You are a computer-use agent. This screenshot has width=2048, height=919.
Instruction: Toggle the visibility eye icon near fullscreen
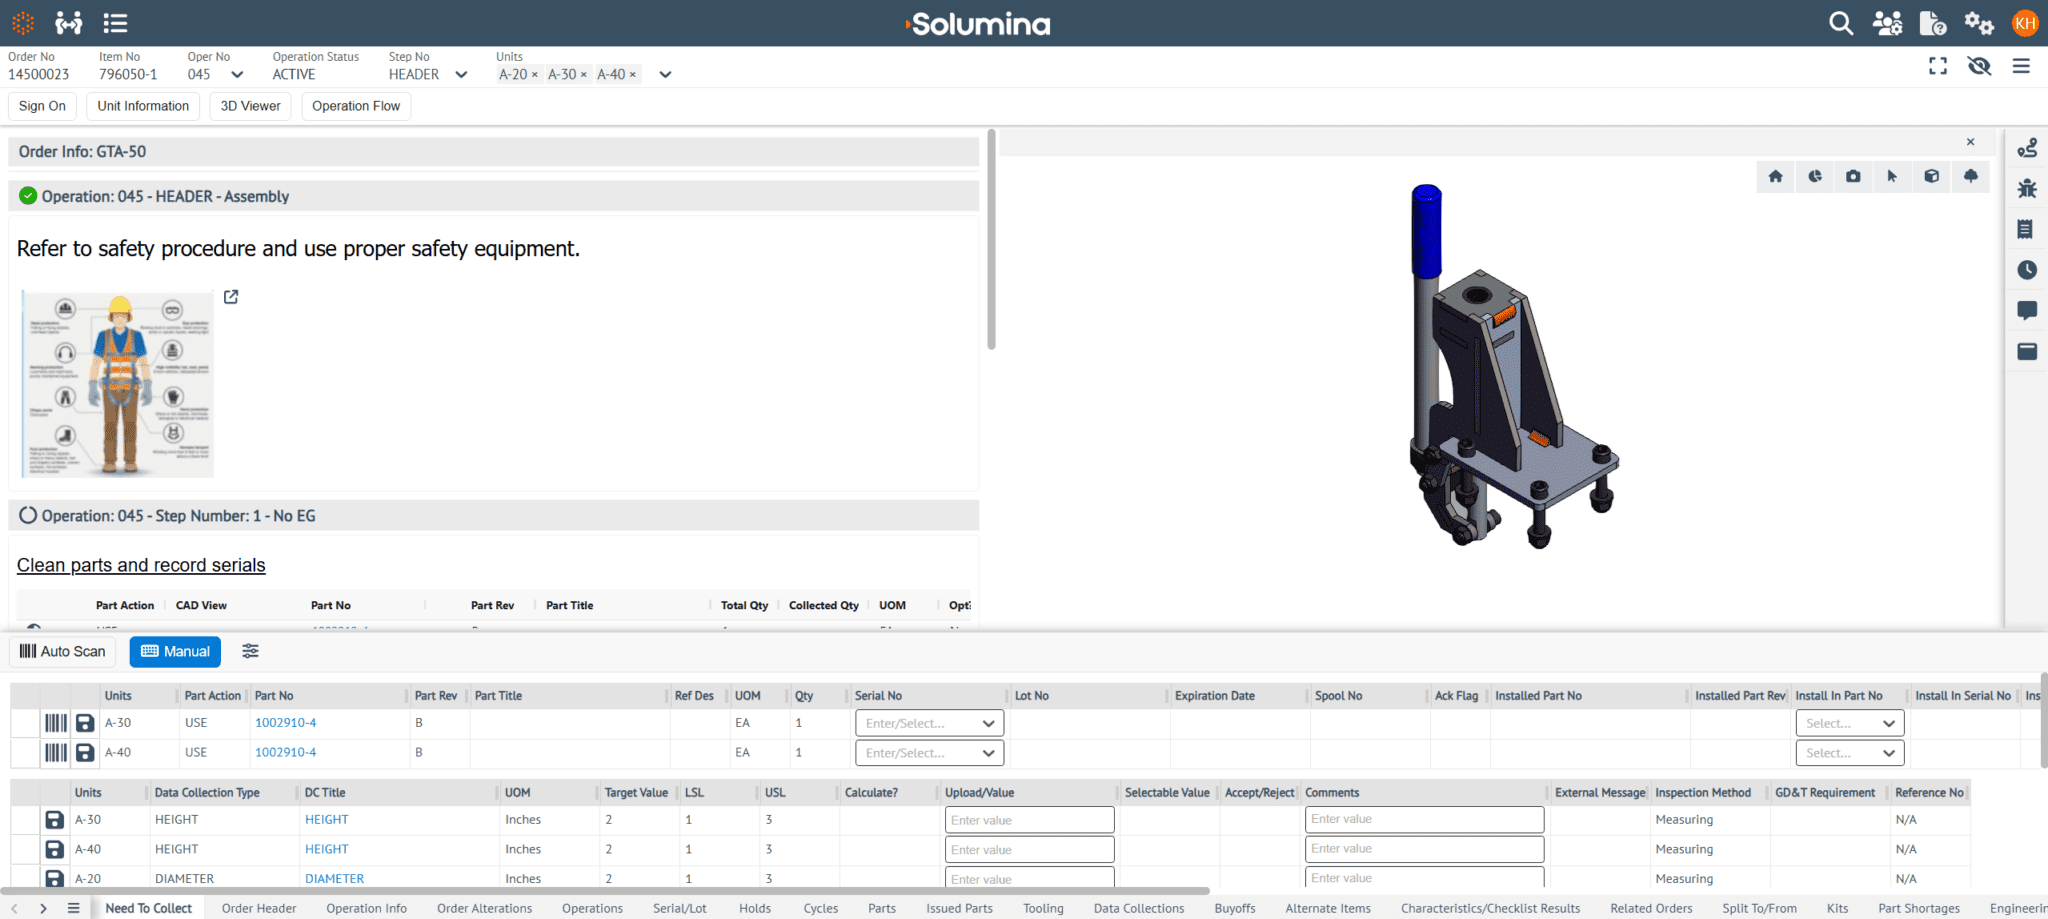1979,66
